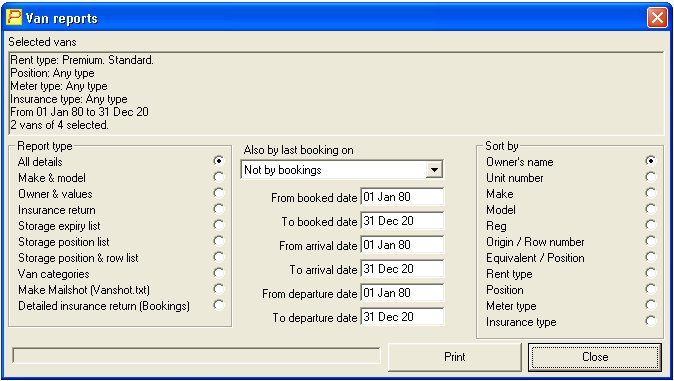Select Make & model report type
674x381 pixels.
point(219,177)
